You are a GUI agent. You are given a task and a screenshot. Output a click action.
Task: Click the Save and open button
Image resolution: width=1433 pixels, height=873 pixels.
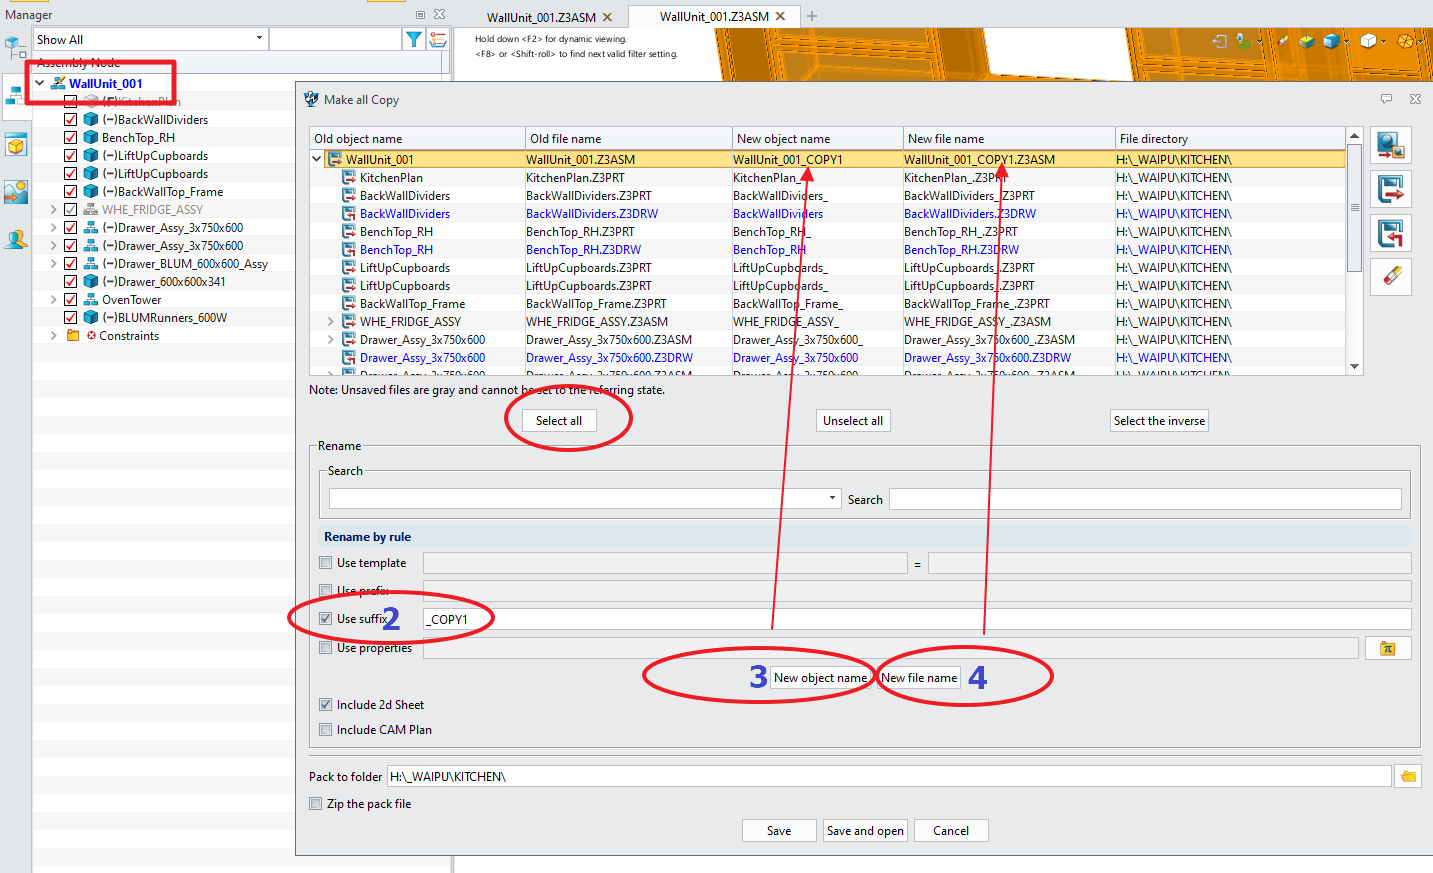pos(865,831)
